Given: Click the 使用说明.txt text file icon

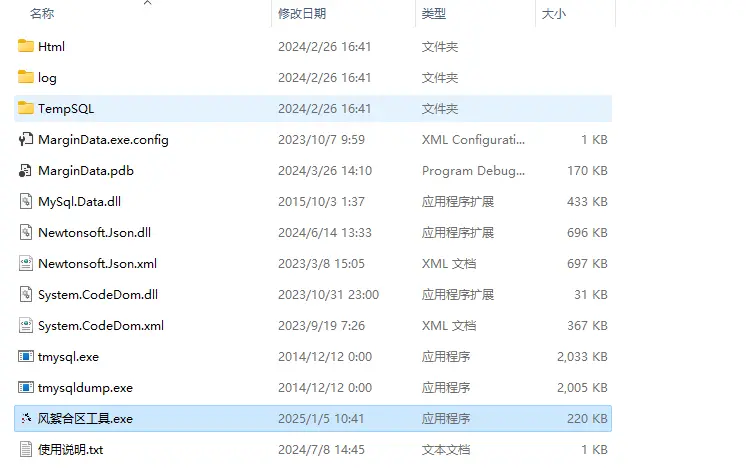Looking at the screenshot, I should (26, 449).
